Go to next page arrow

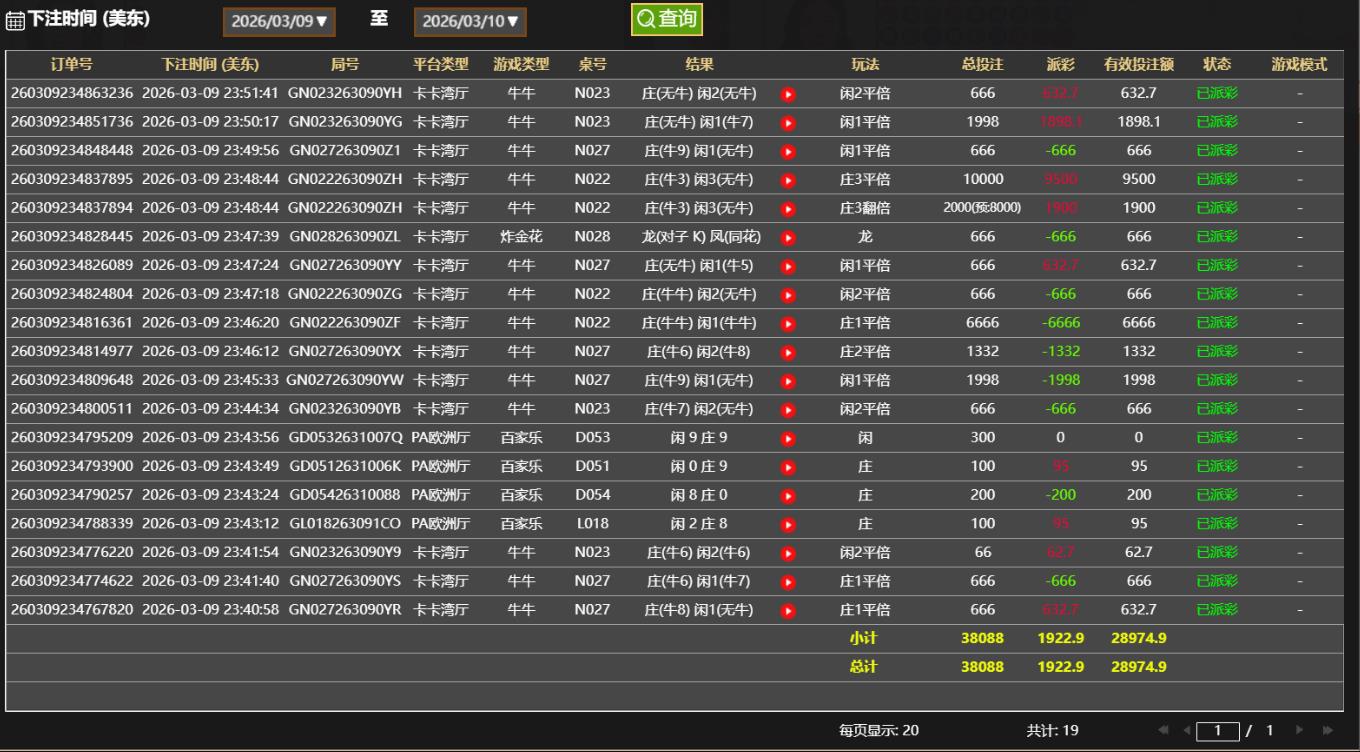tap(1300, 731)
